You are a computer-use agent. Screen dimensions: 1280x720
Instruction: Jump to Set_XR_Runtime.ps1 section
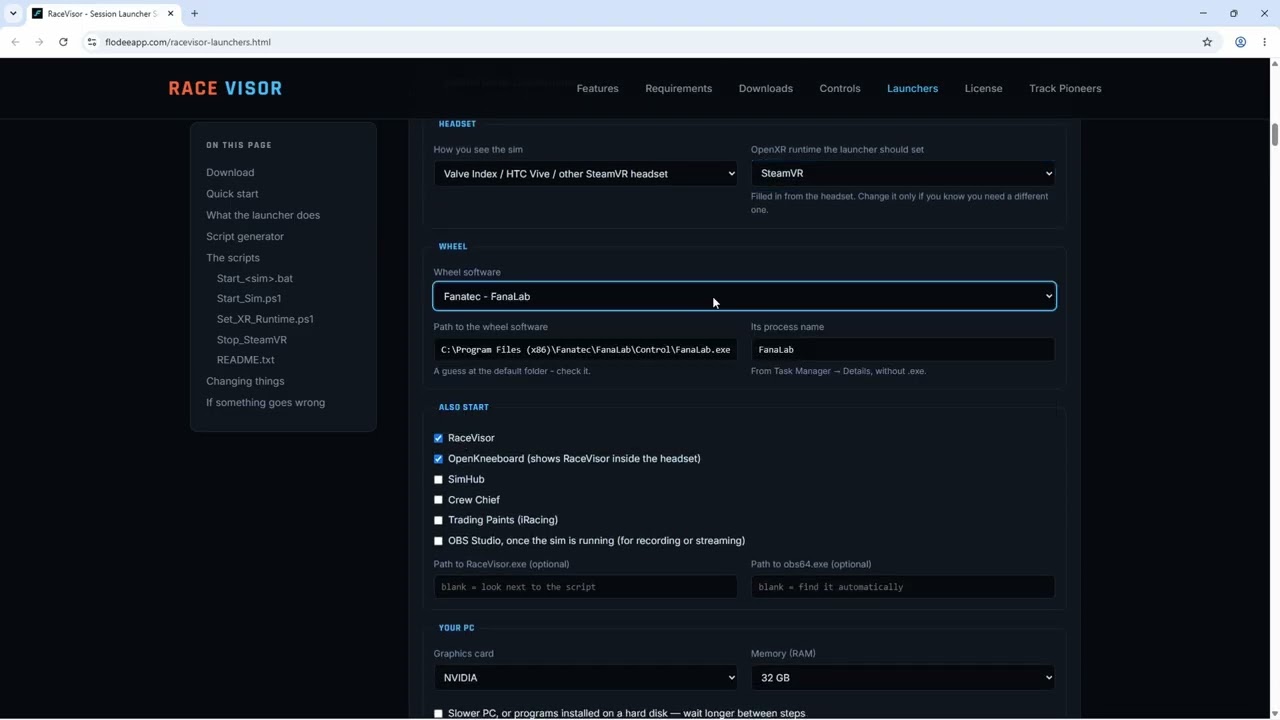[265, 319]
